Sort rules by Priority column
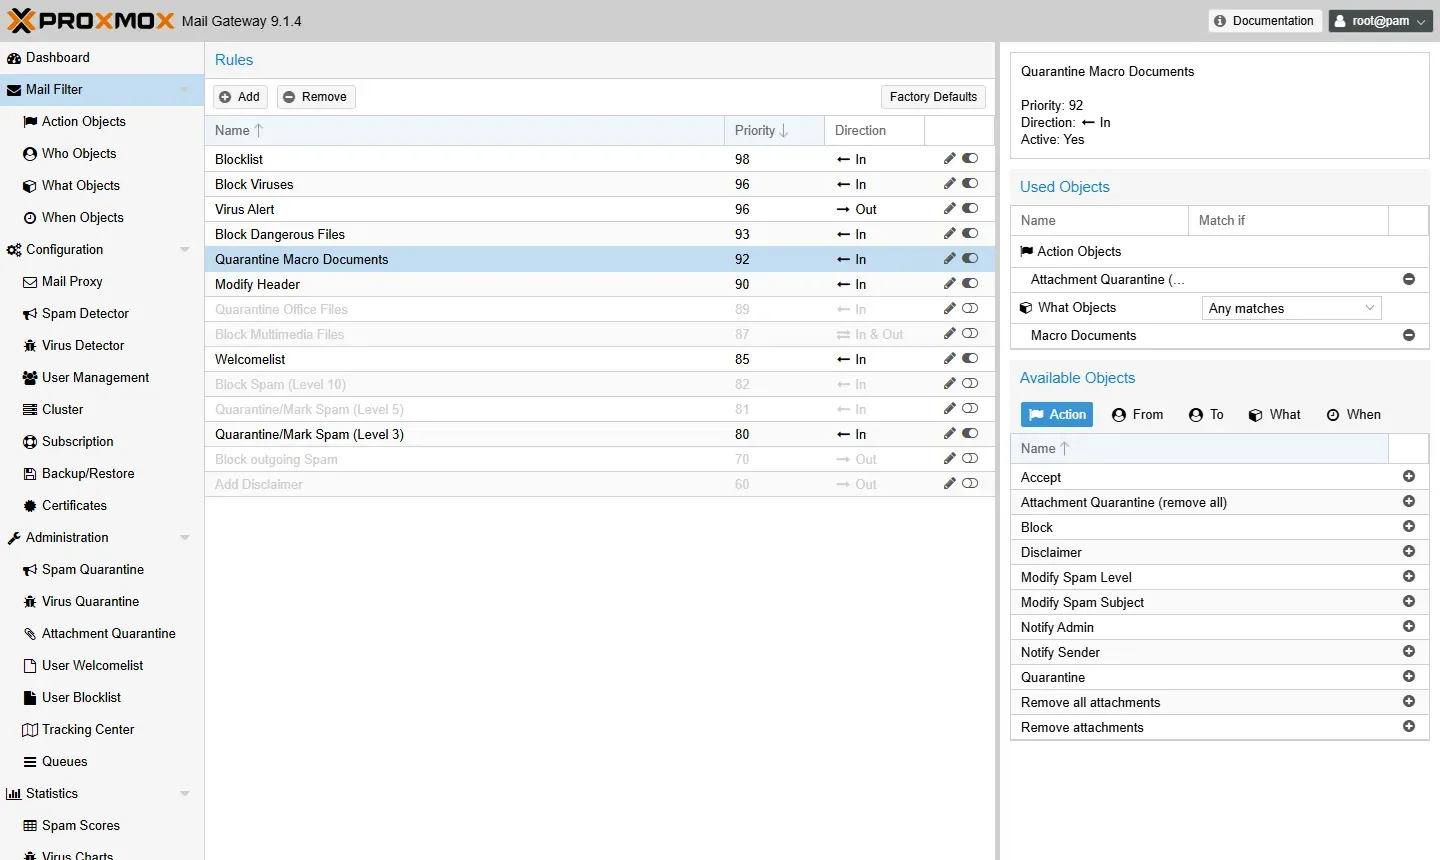The height and width of the screenshot is (860, 1440). (774, 131)
